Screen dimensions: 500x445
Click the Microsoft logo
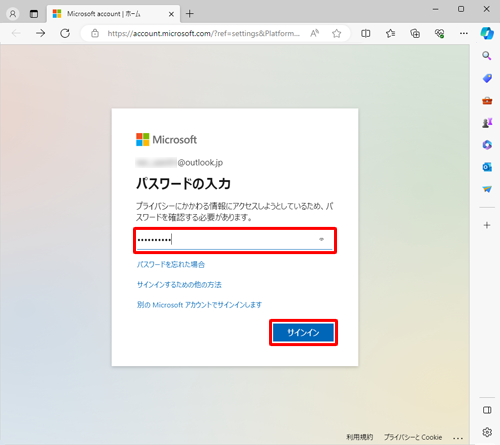click(166, 140)
